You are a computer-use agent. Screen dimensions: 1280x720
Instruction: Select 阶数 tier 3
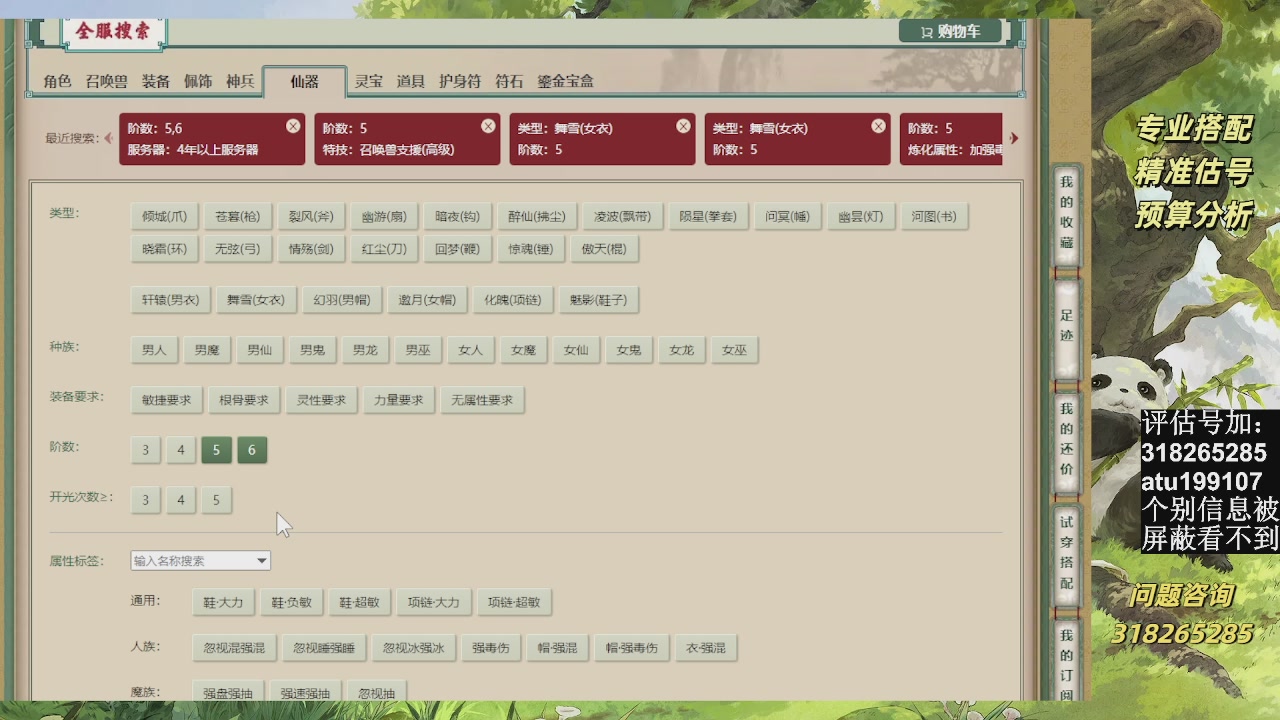[145, 450]
